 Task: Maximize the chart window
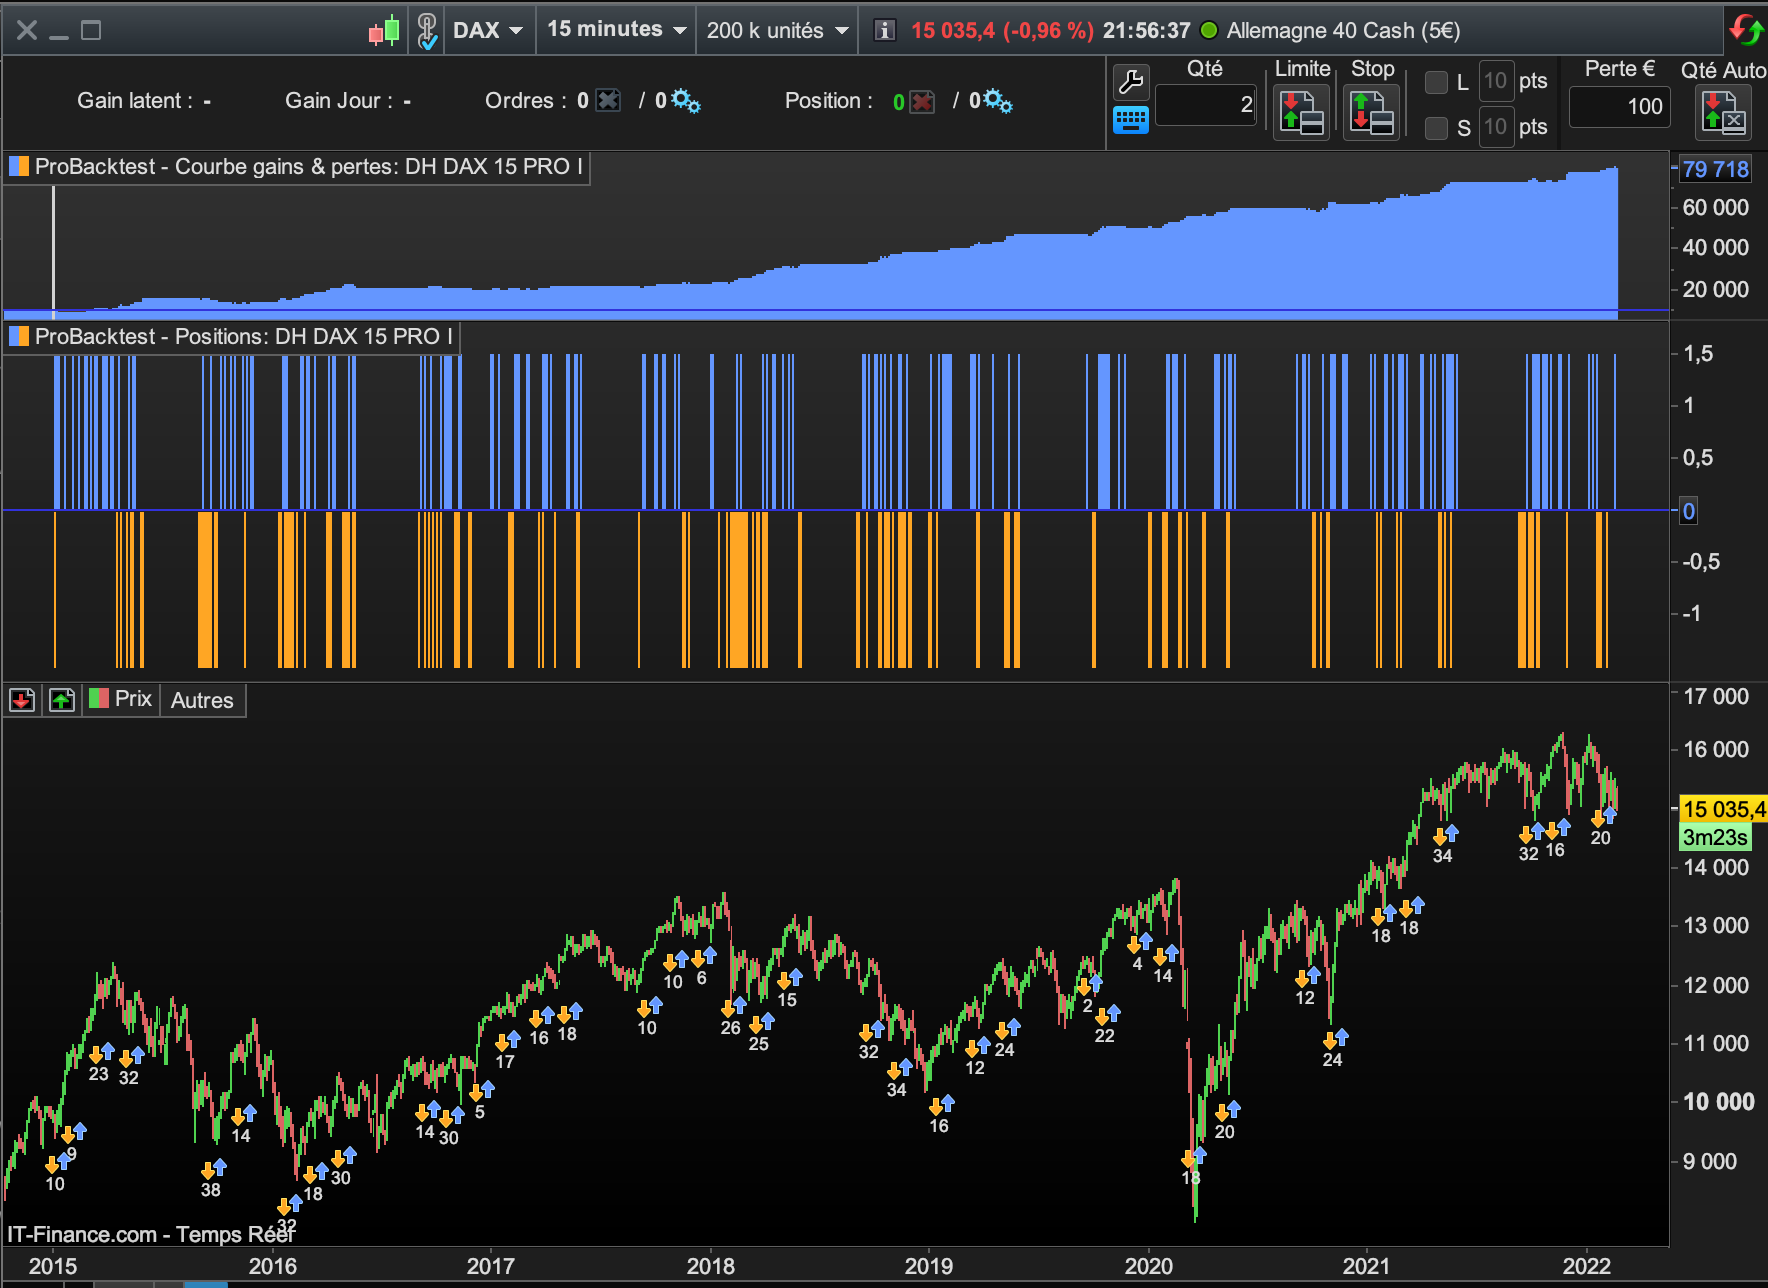click(91, 30)
